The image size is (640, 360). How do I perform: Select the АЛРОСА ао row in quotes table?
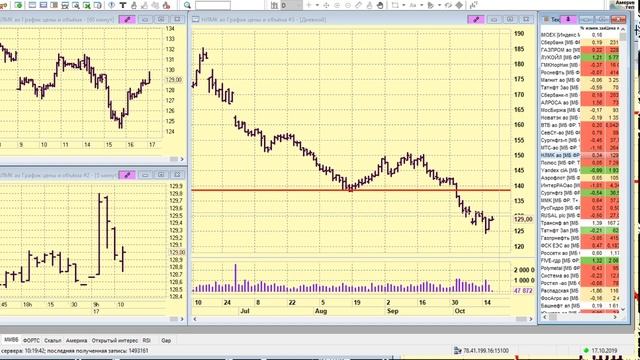tap(580, 102)
